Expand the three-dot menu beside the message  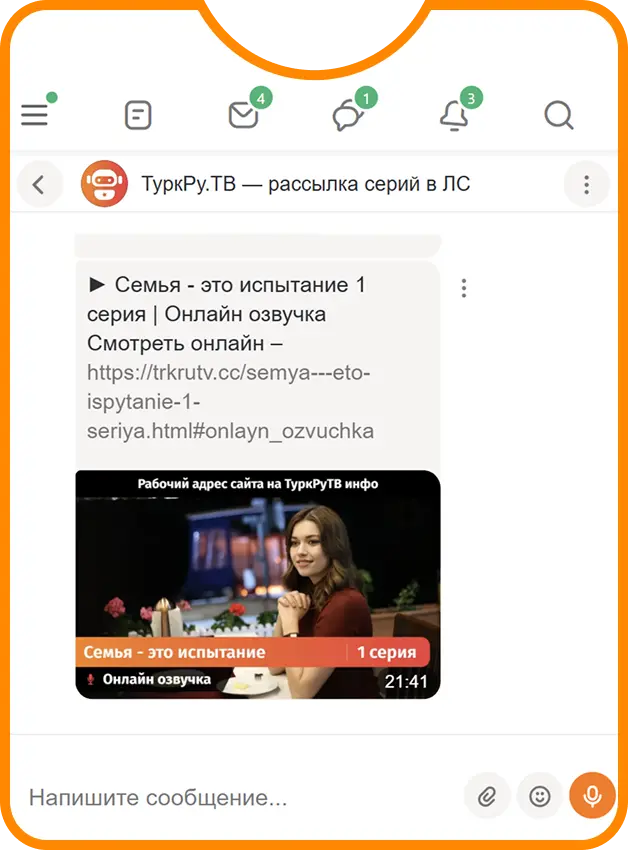click(464, 288)
